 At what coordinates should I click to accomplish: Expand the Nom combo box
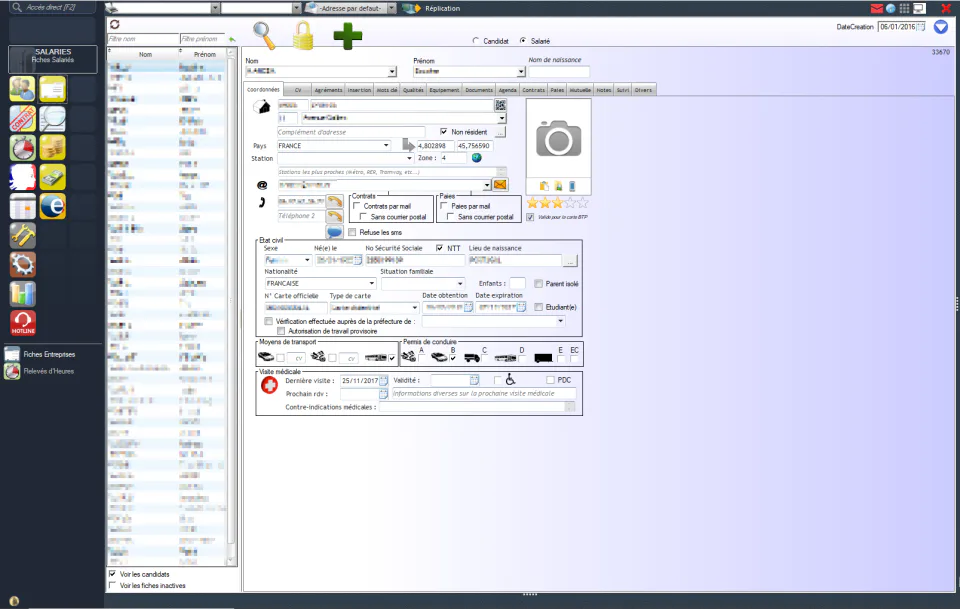[x=392, y=72]
